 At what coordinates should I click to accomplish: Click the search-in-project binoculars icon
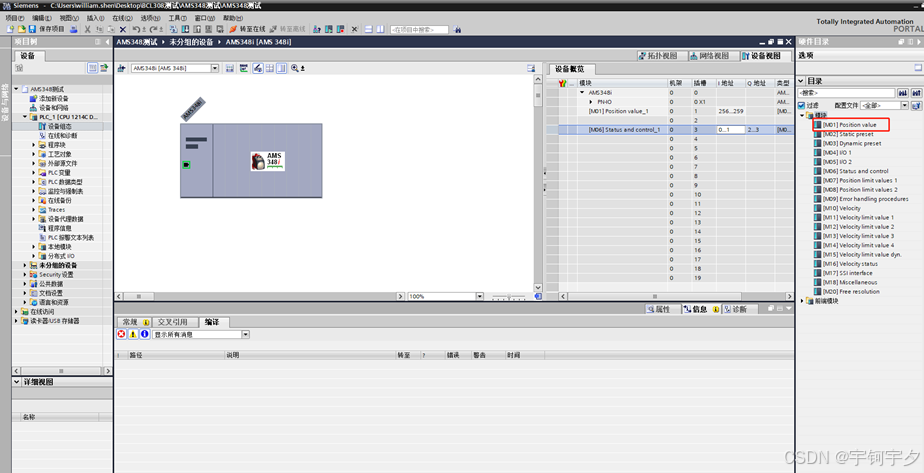[x=457, y=29]
